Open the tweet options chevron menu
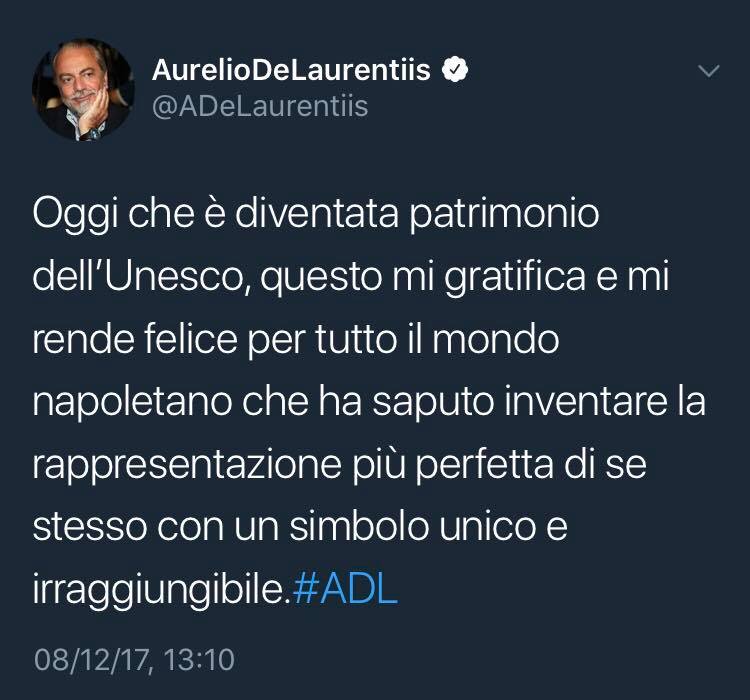750x700 pixels. (x=709, y=71)
